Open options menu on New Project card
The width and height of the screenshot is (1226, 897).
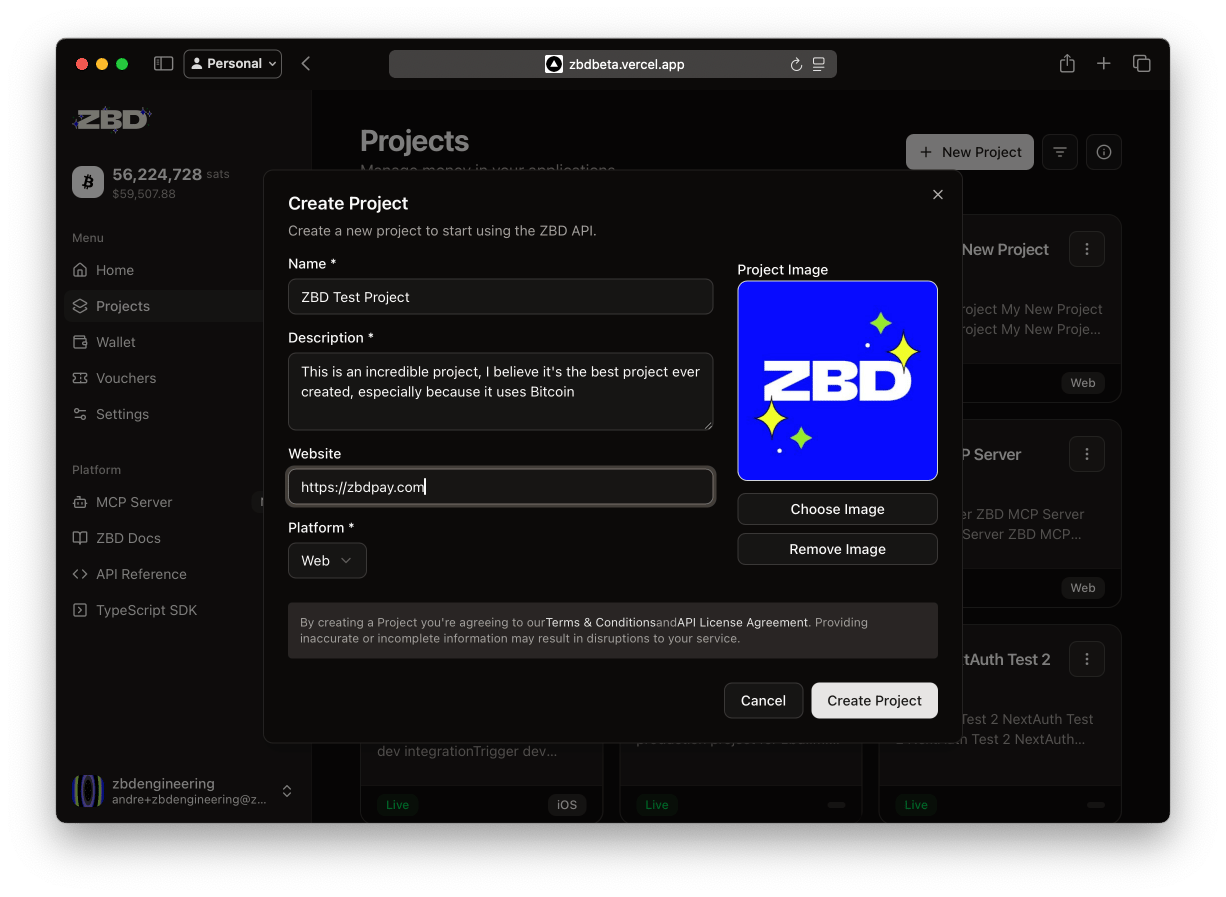click(1087, 250)
